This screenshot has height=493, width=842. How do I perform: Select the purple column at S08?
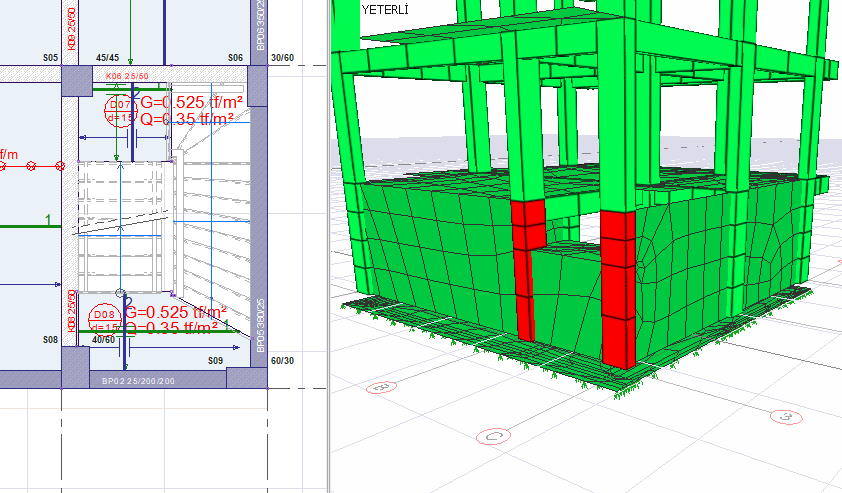(x=78, y=360)
